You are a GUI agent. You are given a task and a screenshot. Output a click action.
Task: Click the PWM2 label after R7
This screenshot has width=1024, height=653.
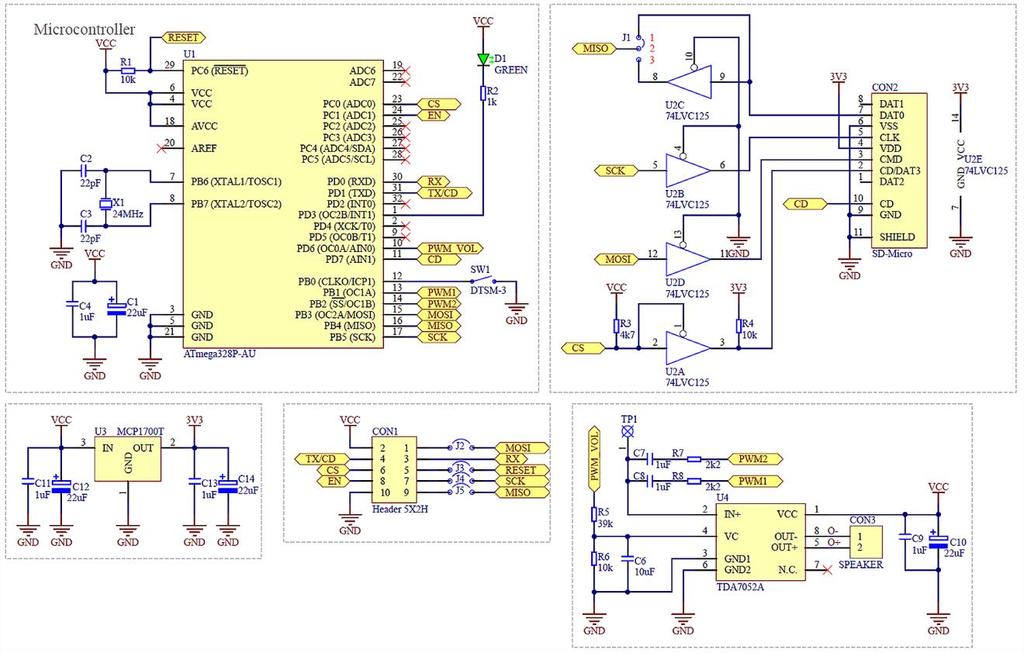click(x=755, y=459)
